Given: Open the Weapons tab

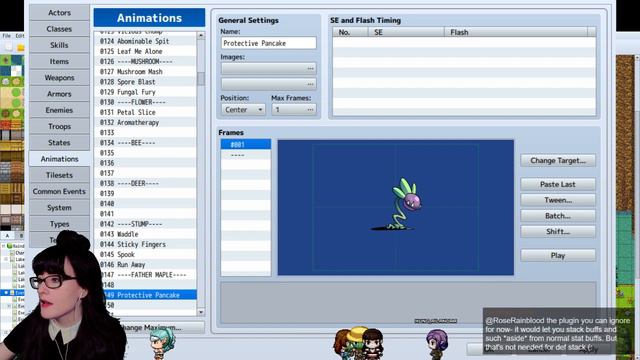Looking at the screenshot, I should (x=59, y=78).
